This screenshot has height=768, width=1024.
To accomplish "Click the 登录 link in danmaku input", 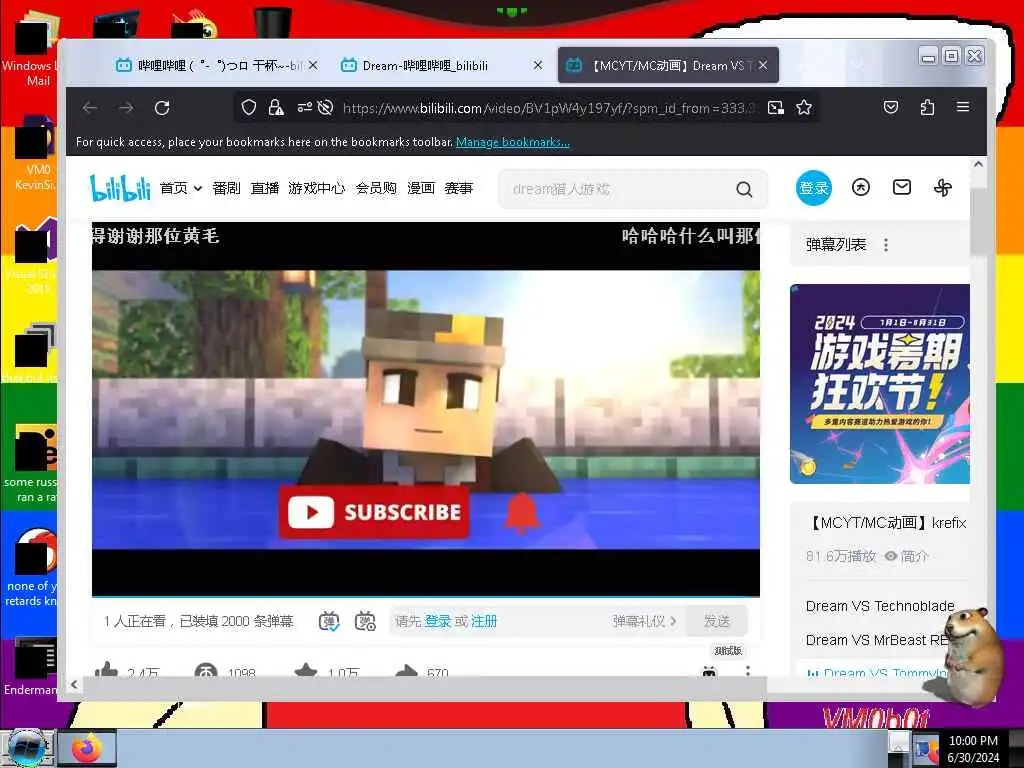I will coord(438,621).
